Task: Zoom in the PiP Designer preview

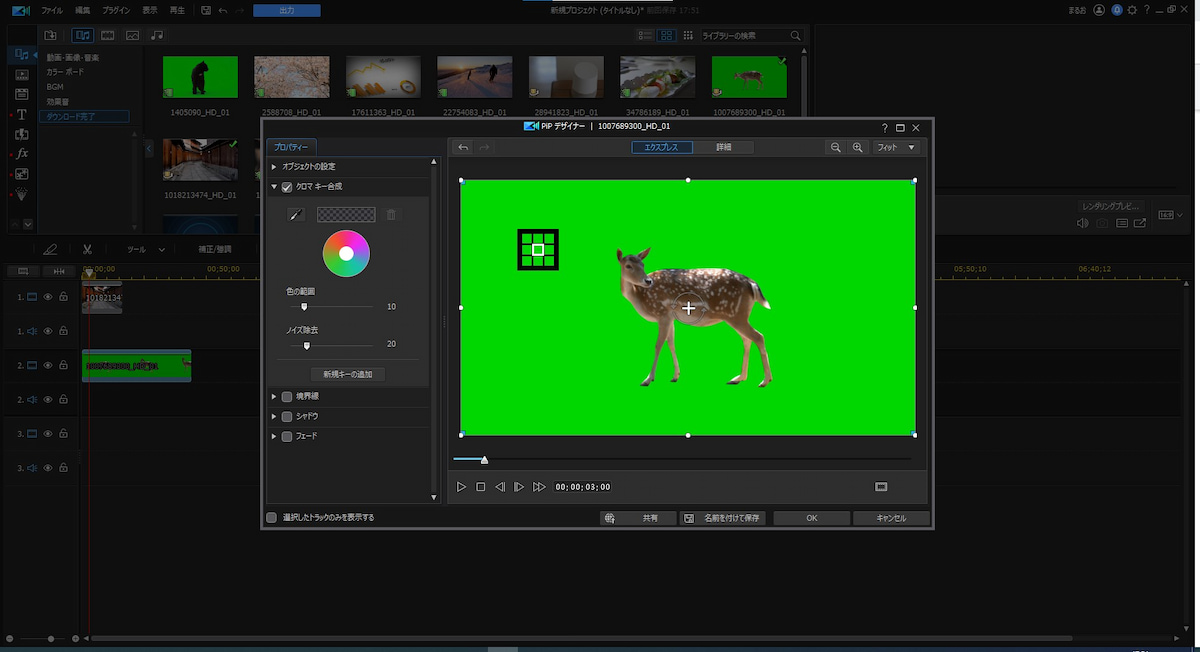Action: tap(857, 148)
